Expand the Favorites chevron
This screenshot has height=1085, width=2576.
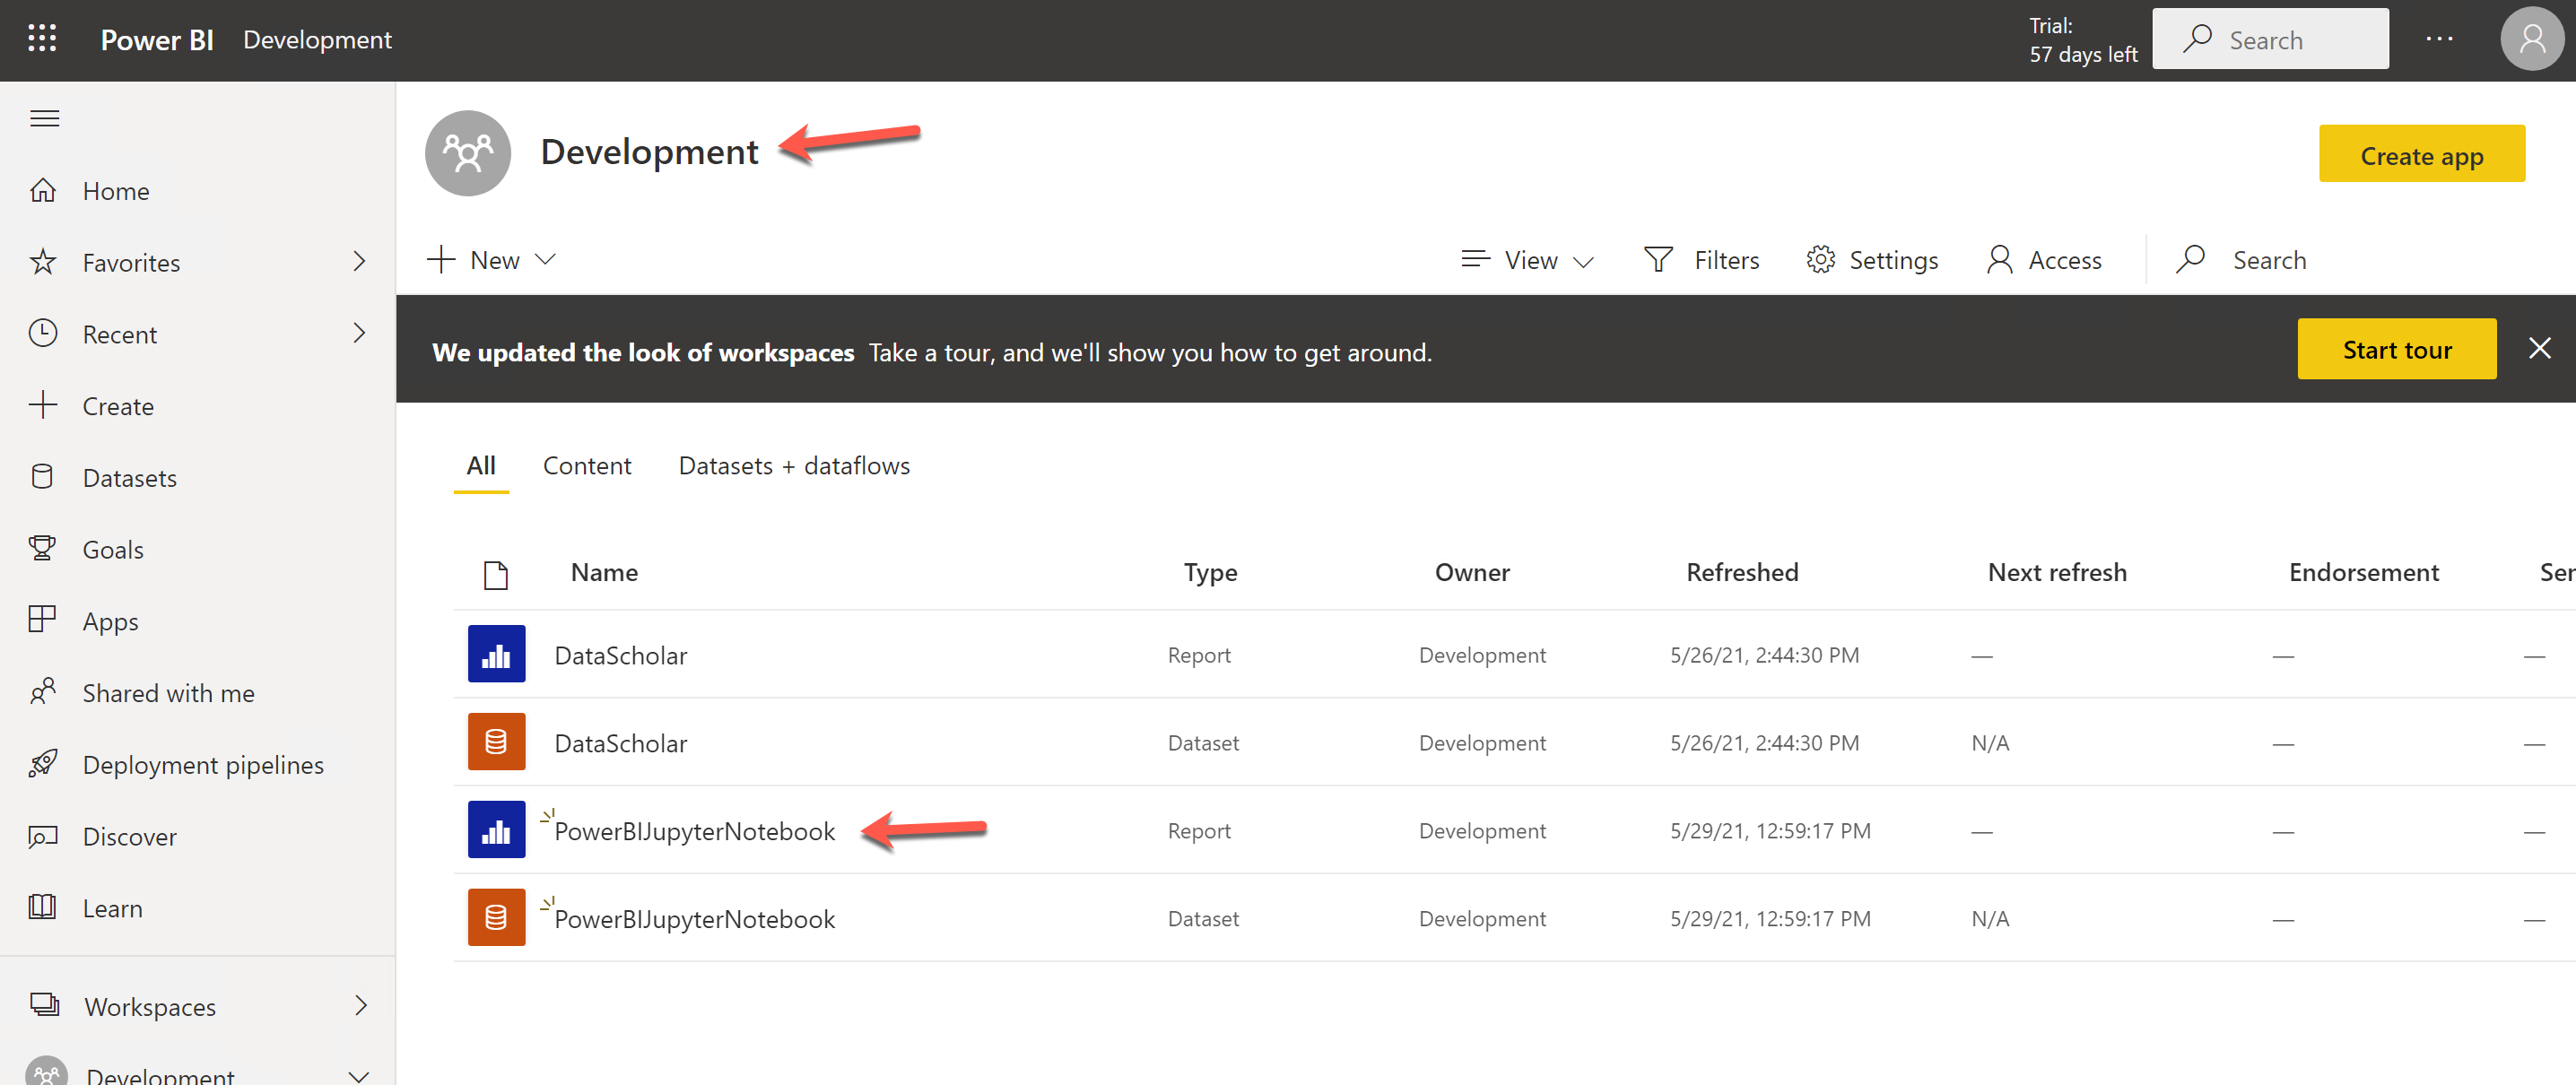[x=360, y=262]
